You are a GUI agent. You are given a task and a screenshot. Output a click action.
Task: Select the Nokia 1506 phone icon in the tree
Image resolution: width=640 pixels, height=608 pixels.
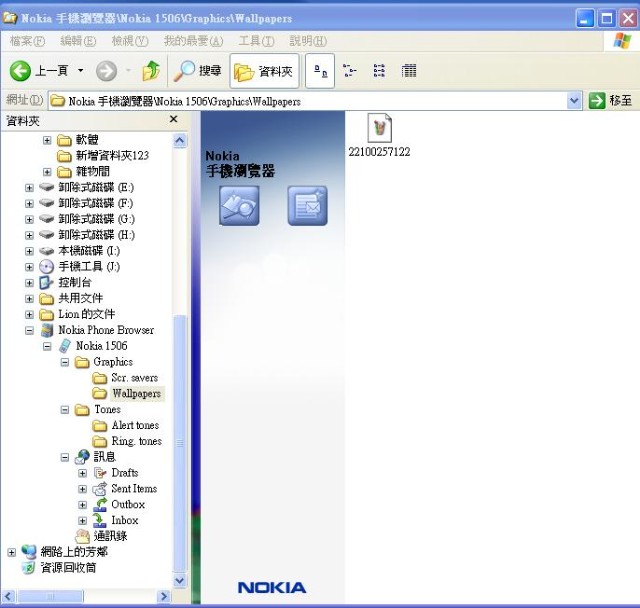[65, 346]
